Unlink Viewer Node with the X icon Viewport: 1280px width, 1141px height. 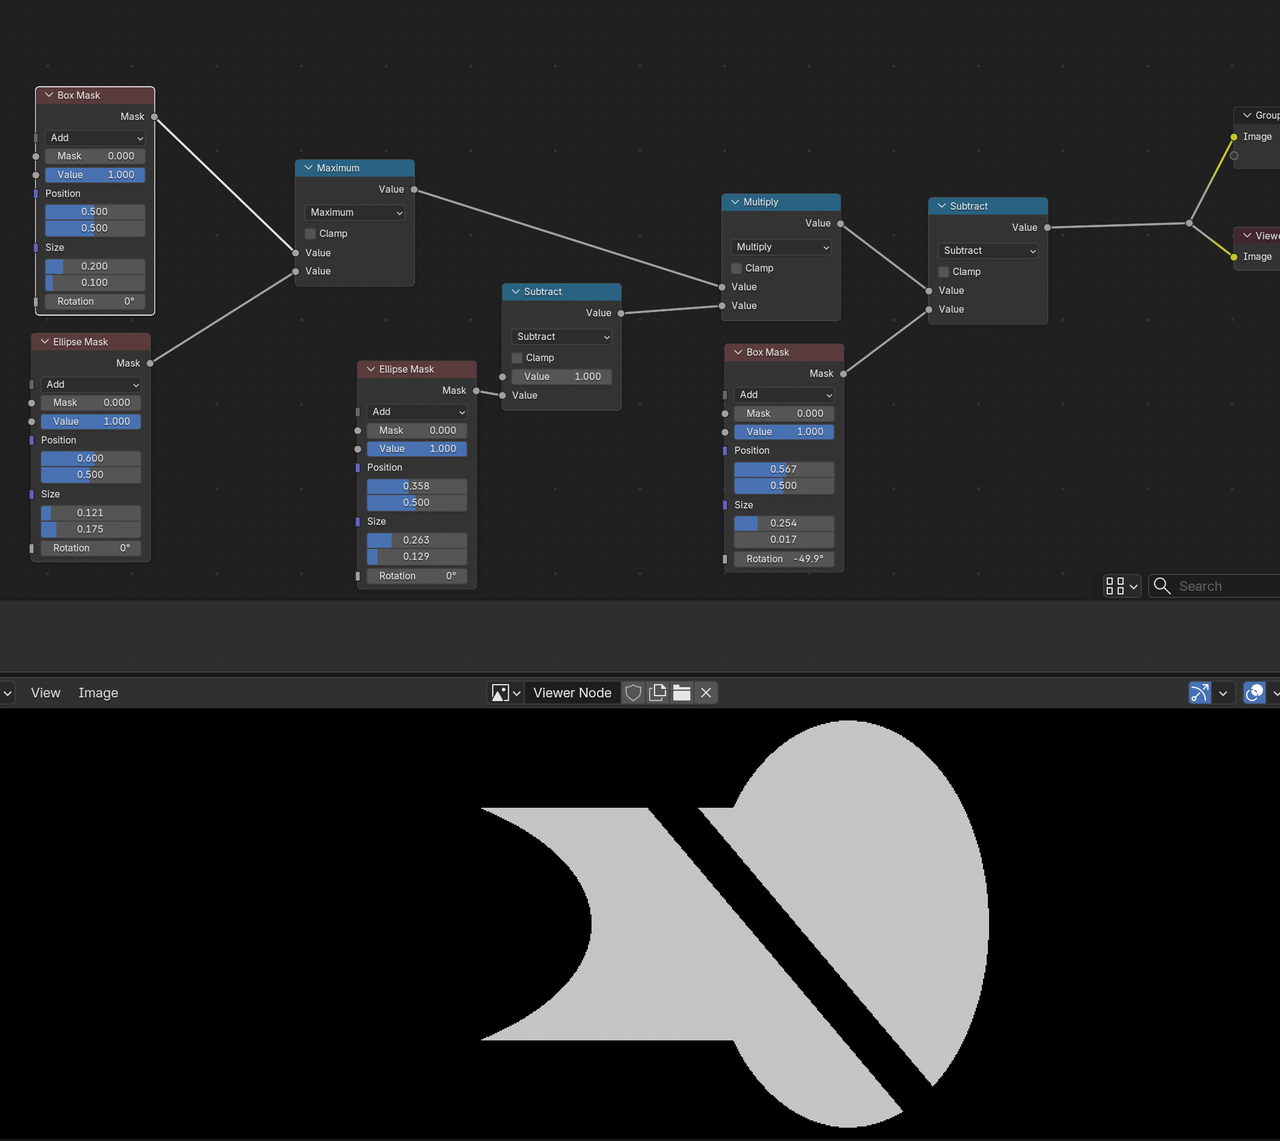pyautogui.click(x=706, y=692)
